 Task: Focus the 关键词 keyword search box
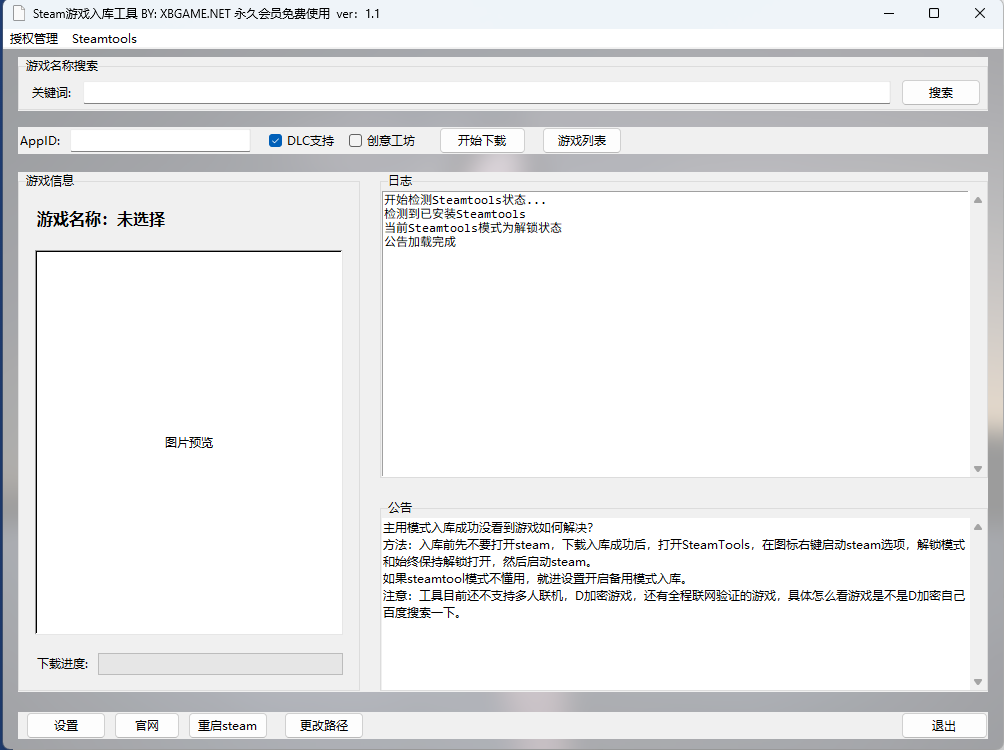(486, 91)
